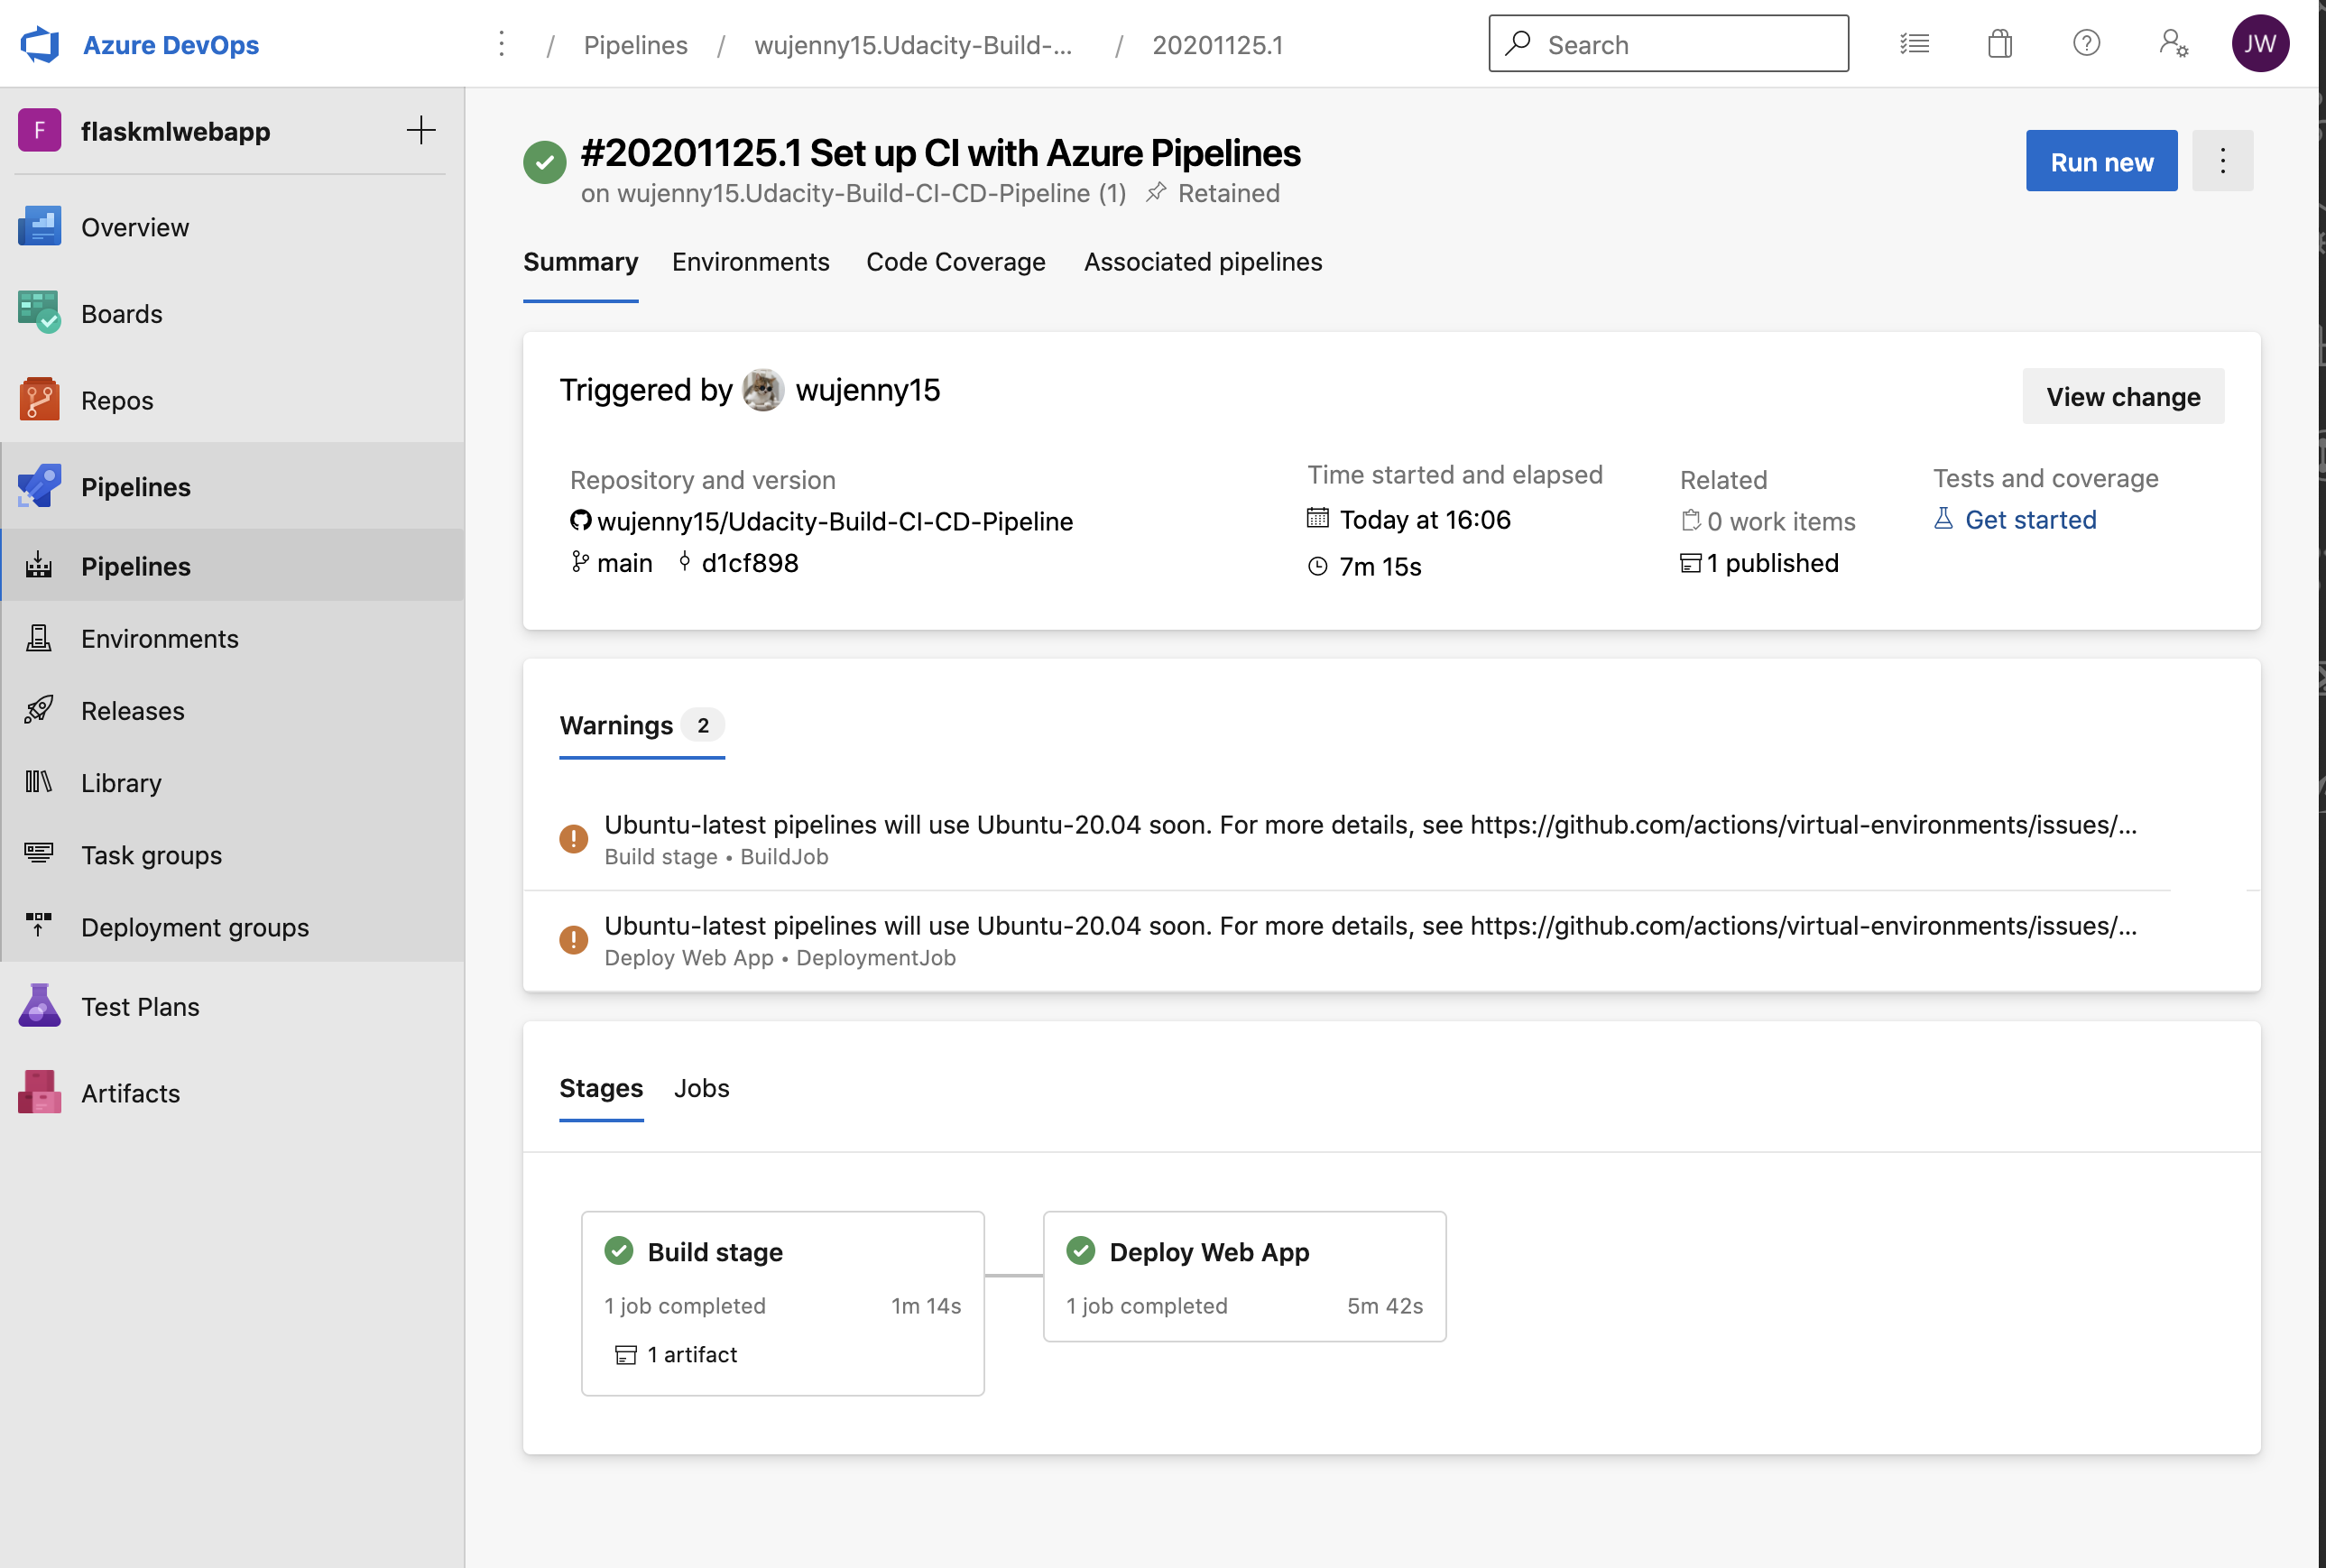
Task: Open User settings icon in header
Action: [2173, 44]
